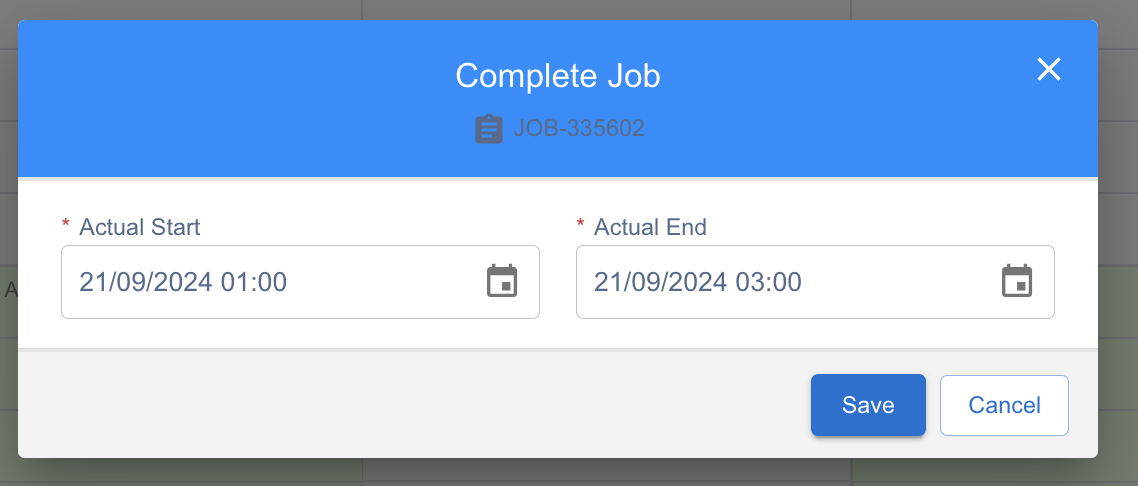The image size is (1138, 486).
Task: Click the Actual Start field label
Action: pyautogui.click(x=139, y=227)
